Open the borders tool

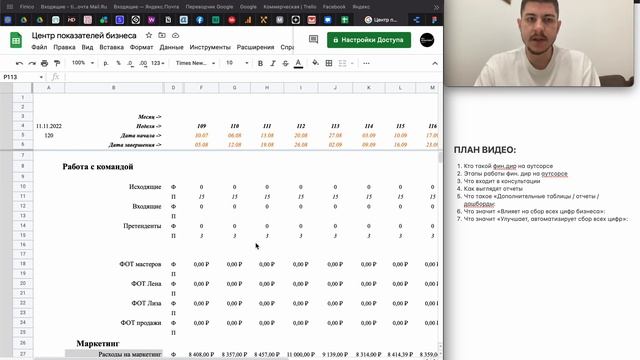pos(329,63)
